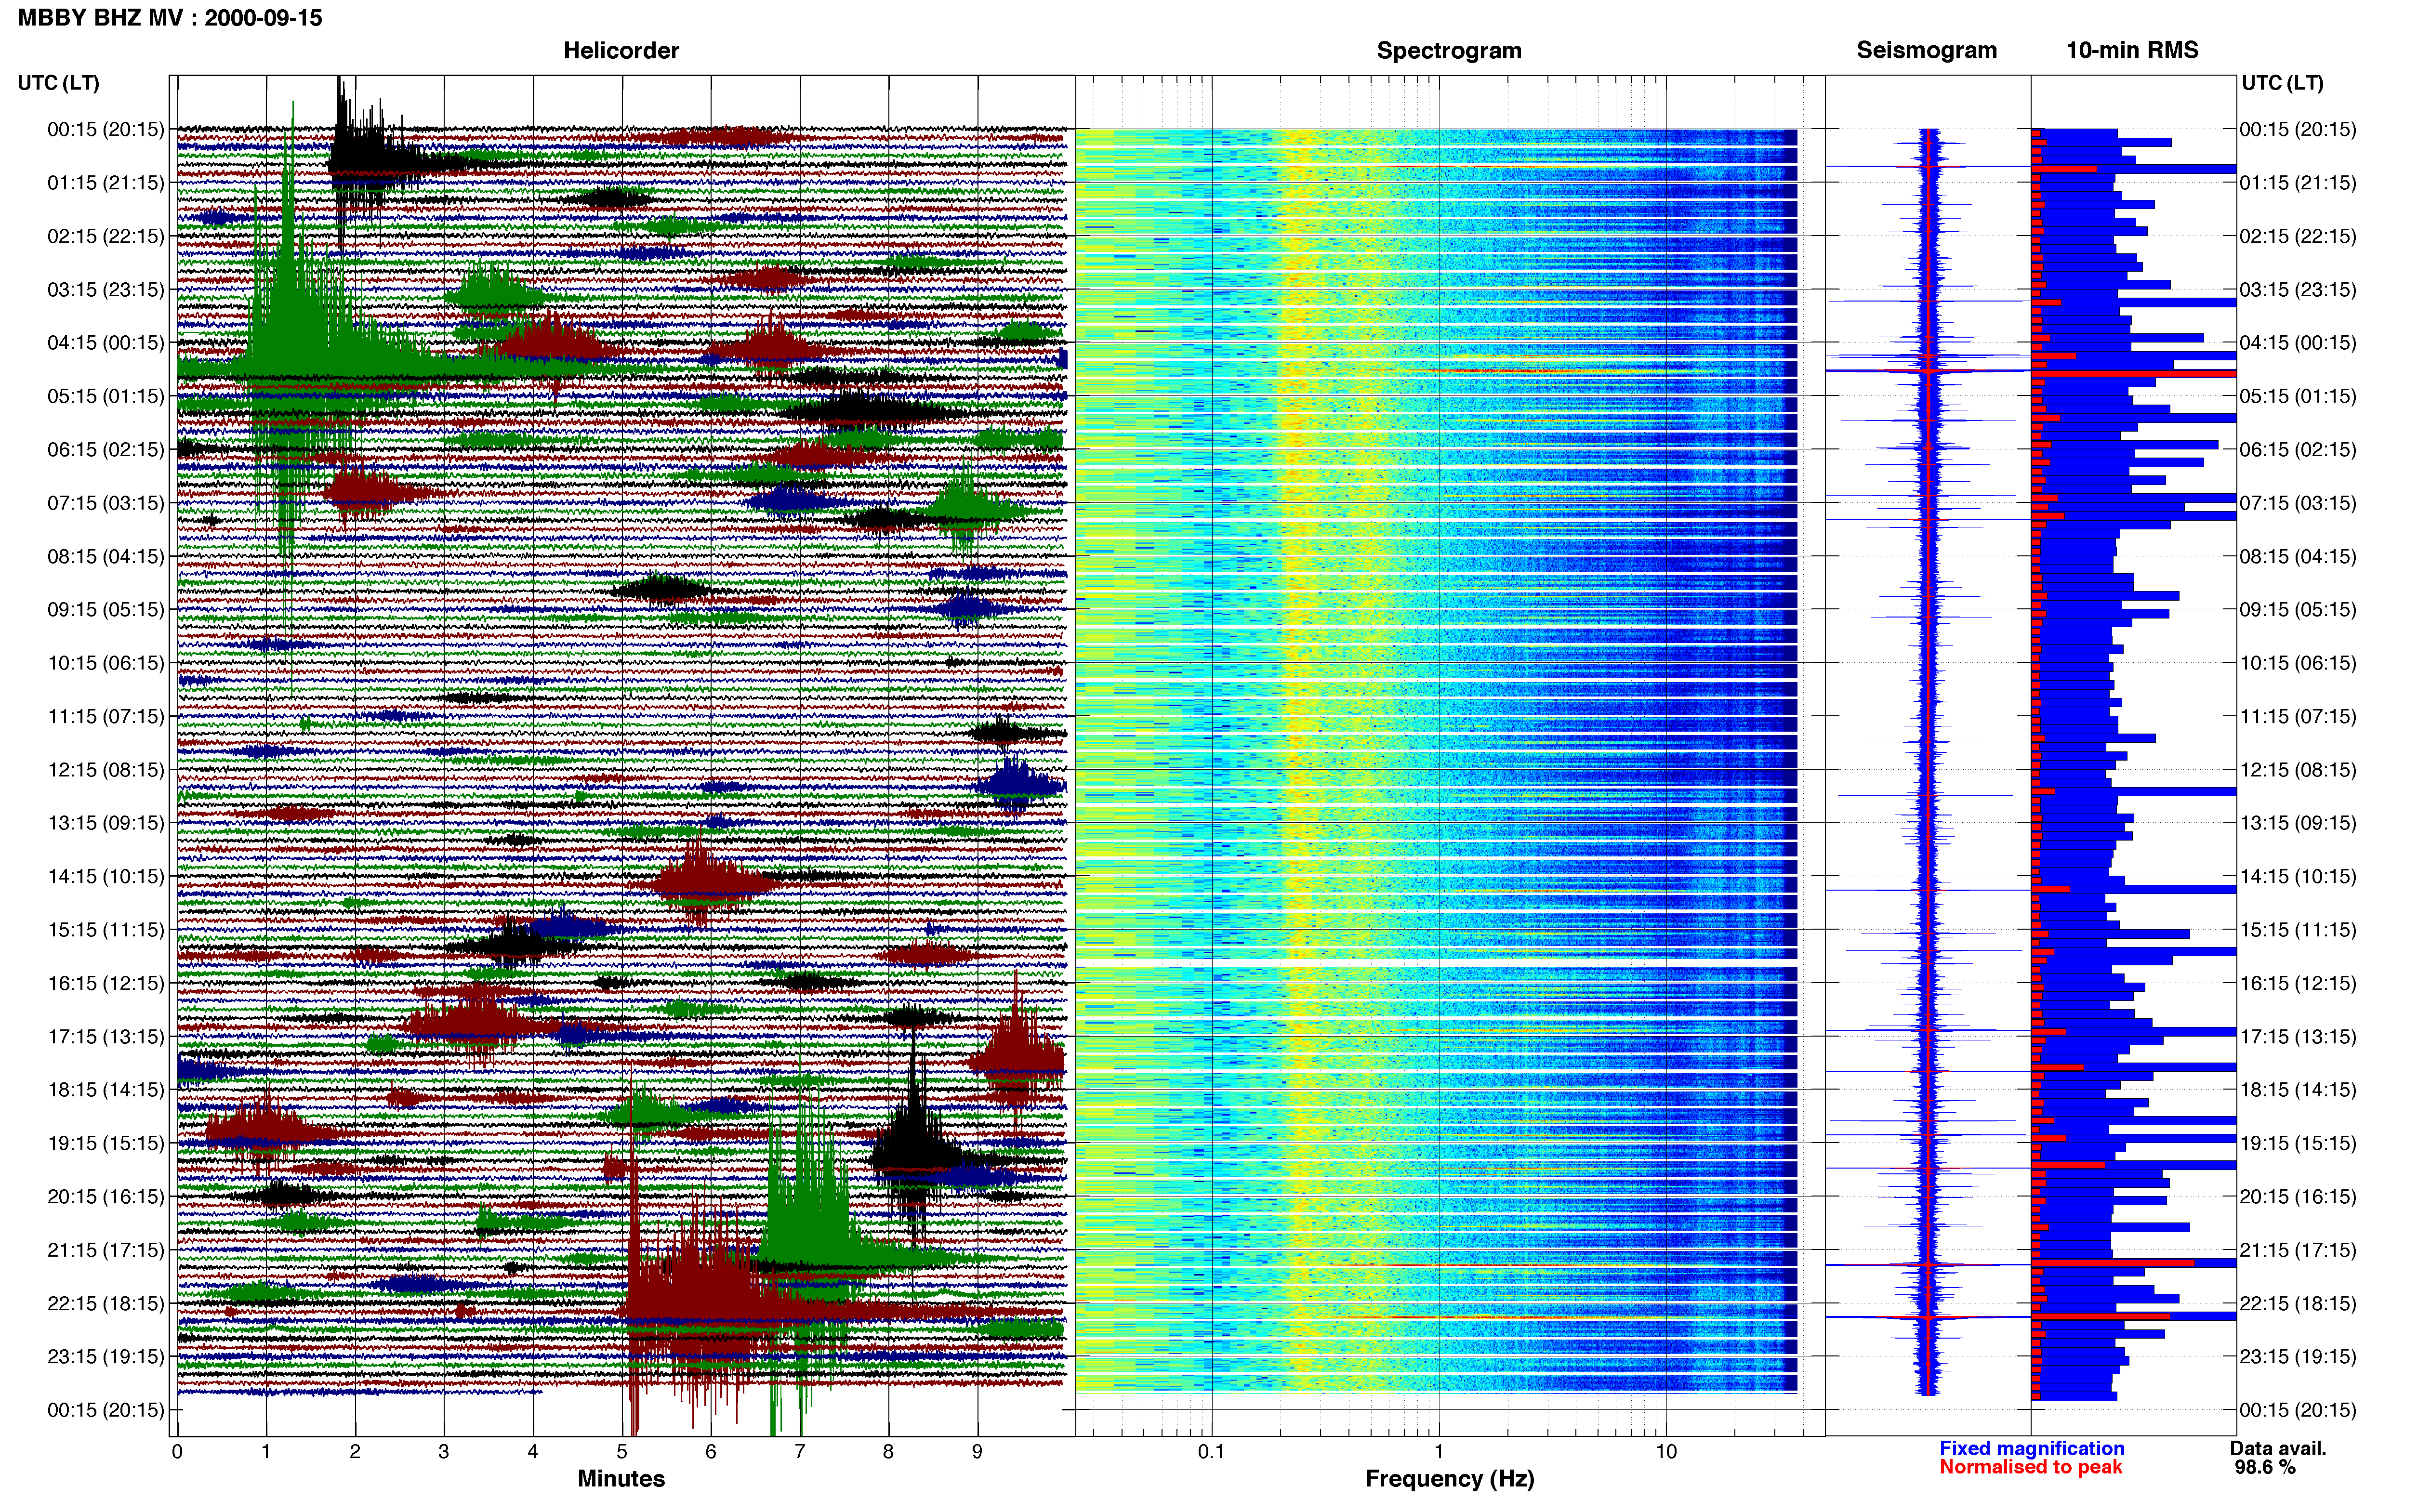This screenshot has width=2418, height=1512.
Task: Click left time label '07:15 (03:15)'
Action: click(x=106, y=503)
